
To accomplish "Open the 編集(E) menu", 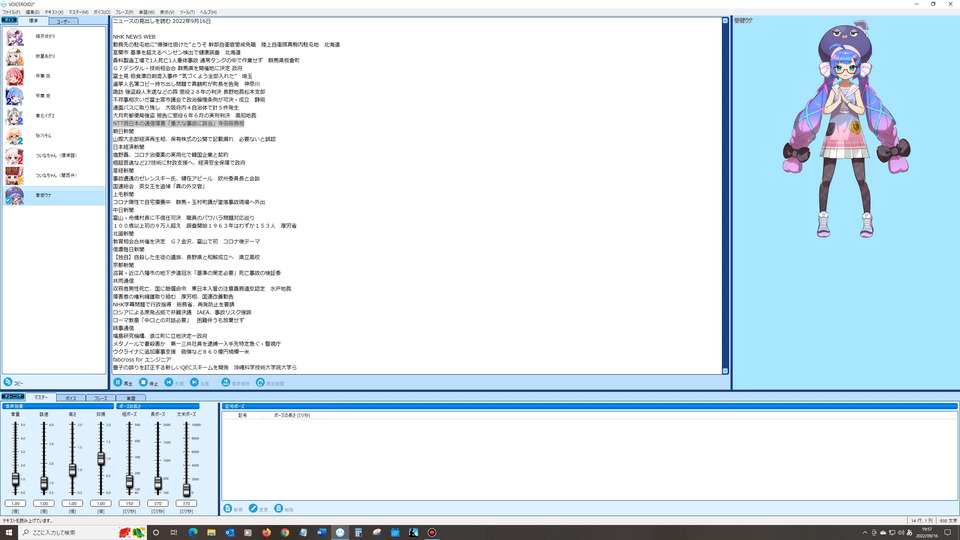I will pyautogui.click(x=32, y=12).
